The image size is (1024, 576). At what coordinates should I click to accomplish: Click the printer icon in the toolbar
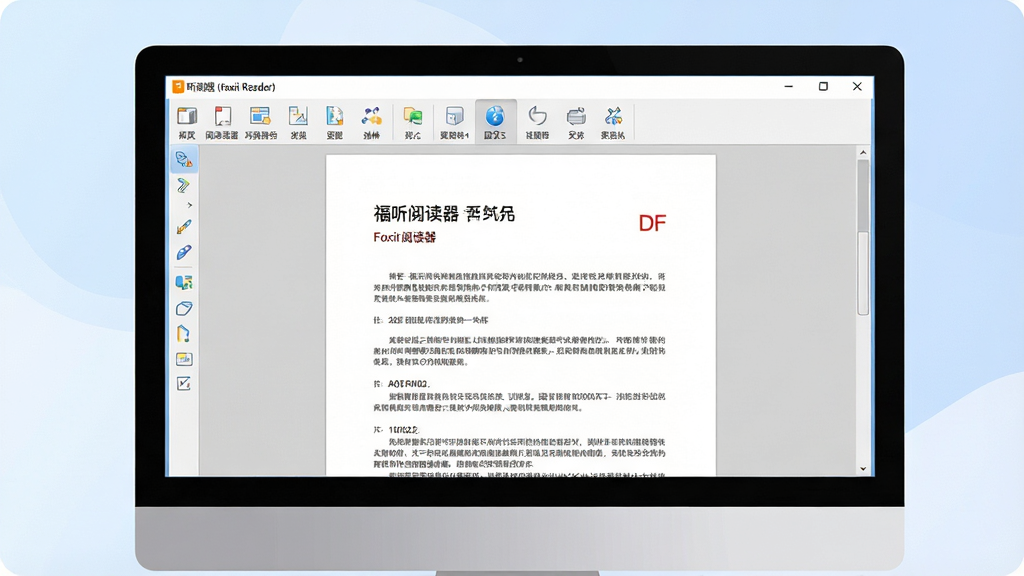(x=576, y=116)
